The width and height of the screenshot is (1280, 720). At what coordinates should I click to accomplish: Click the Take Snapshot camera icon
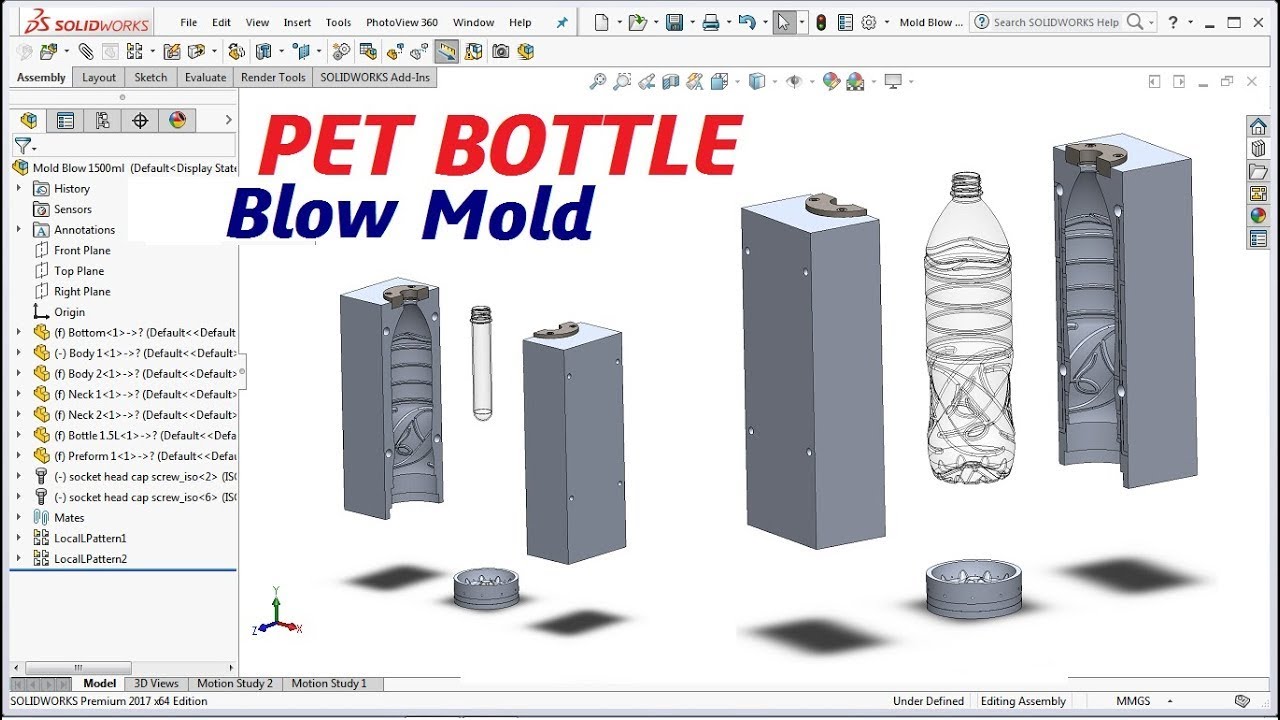500,51
